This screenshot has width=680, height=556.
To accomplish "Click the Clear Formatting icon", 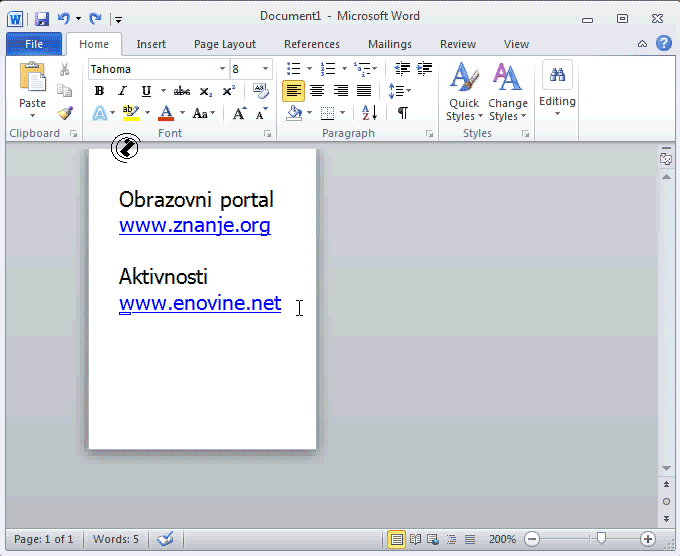I will point(261,91).
